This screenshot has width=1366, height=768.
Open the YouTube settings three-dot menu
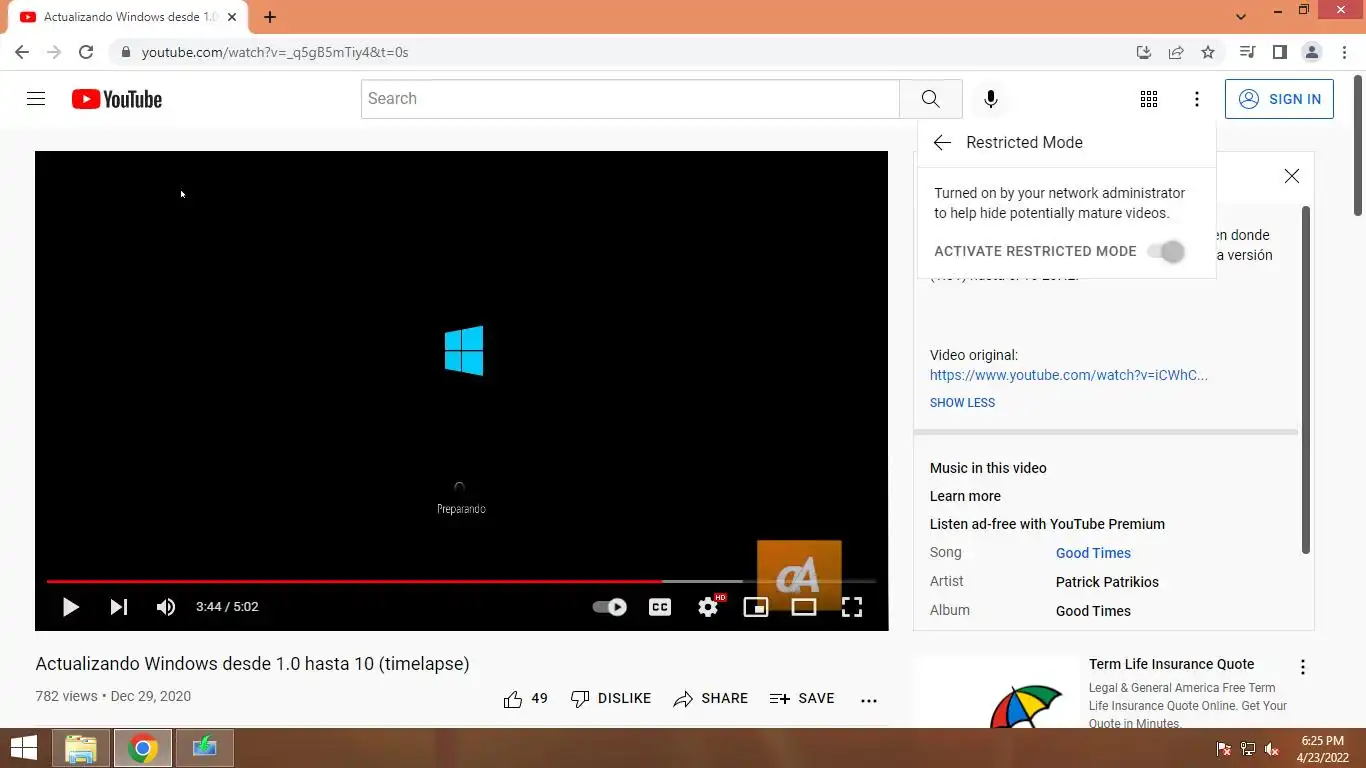[1196, 99]
